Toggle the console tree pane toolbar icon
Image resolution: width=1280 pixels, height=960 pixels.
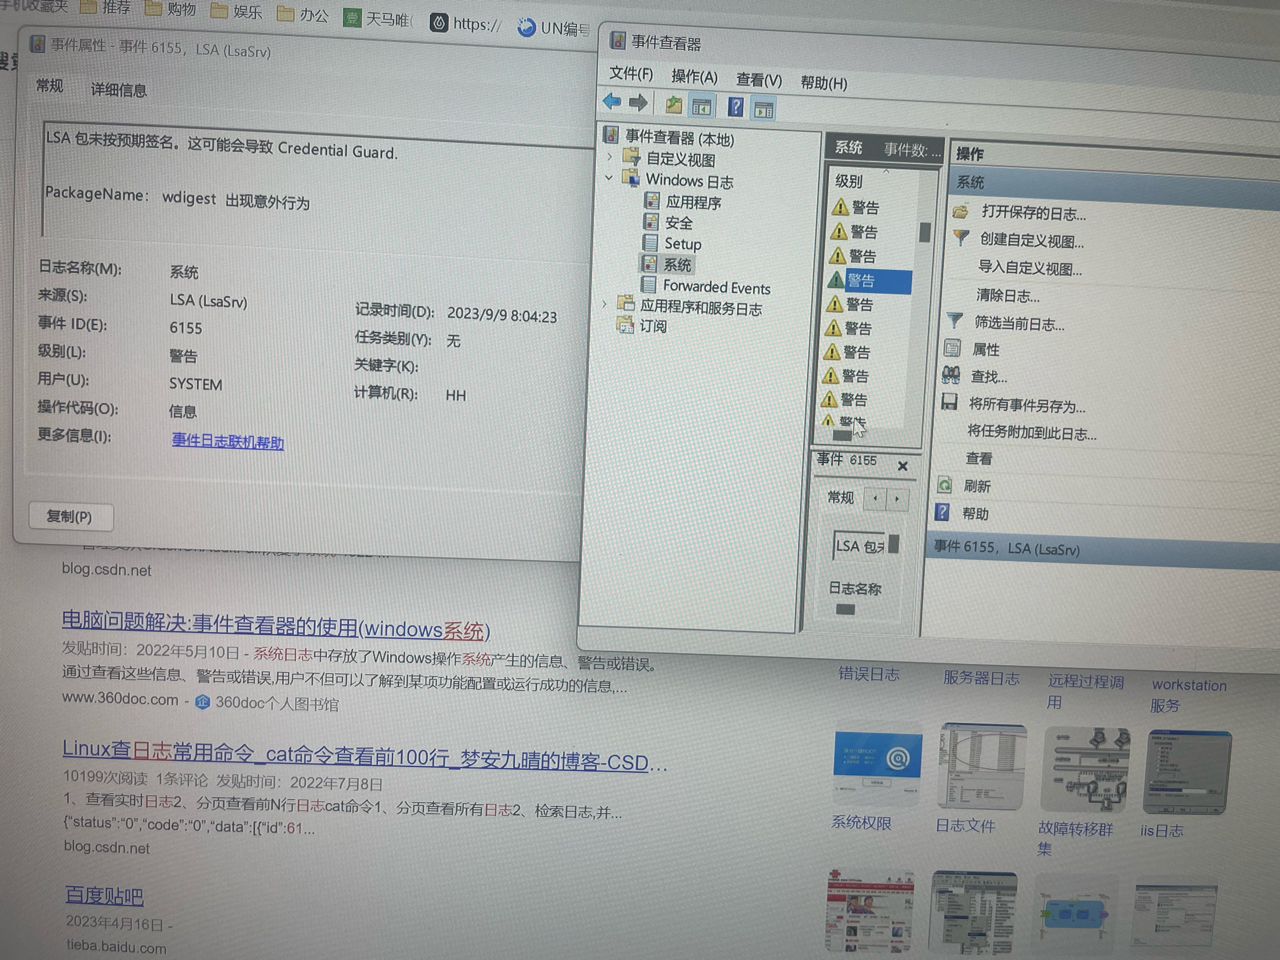701,106
